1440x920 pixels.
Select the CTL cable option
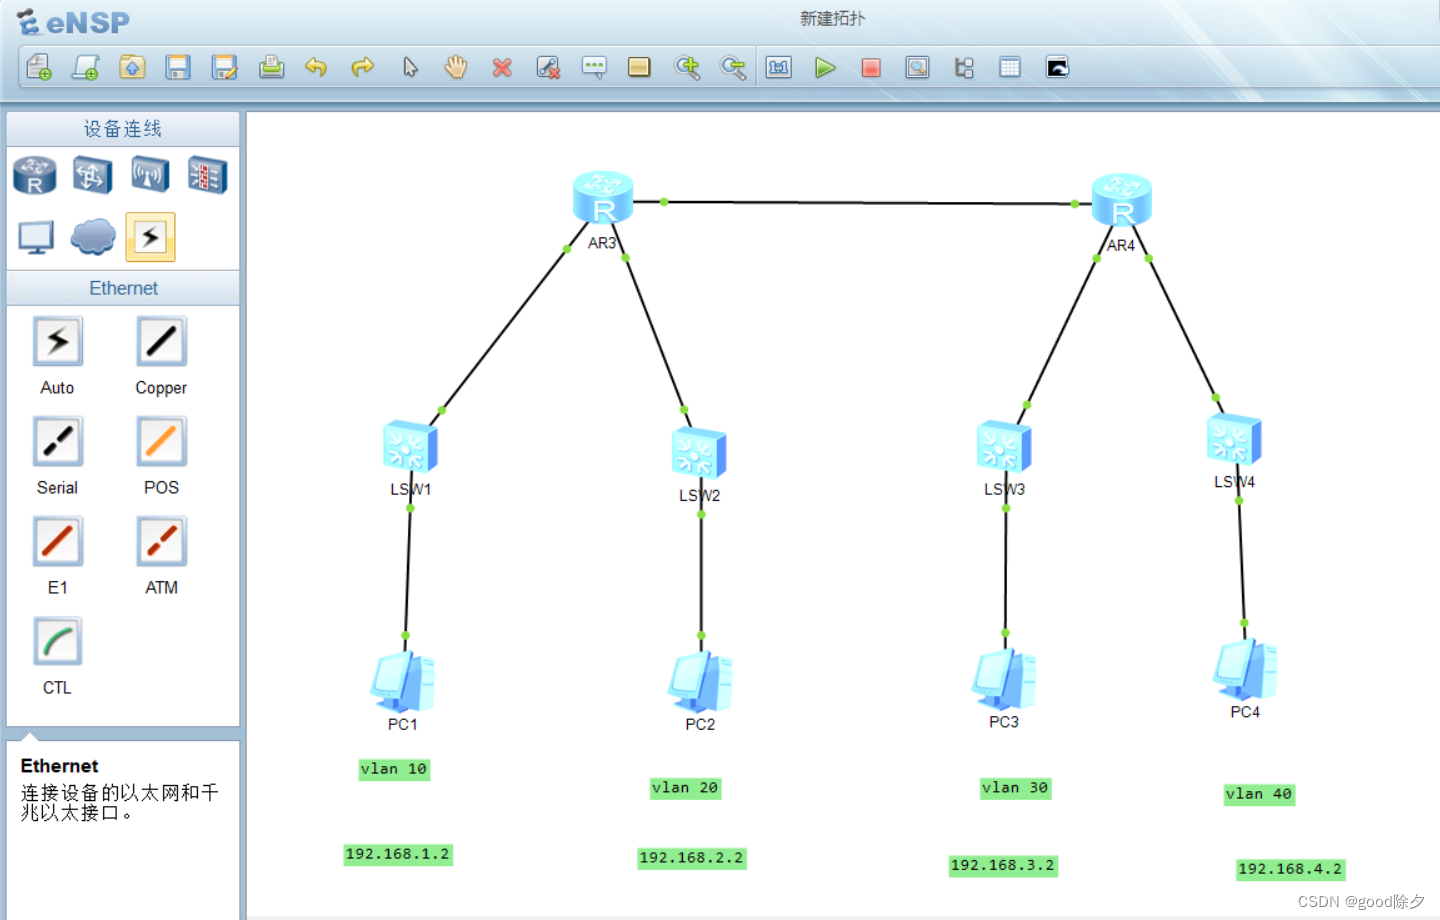[x=57, y=640]
